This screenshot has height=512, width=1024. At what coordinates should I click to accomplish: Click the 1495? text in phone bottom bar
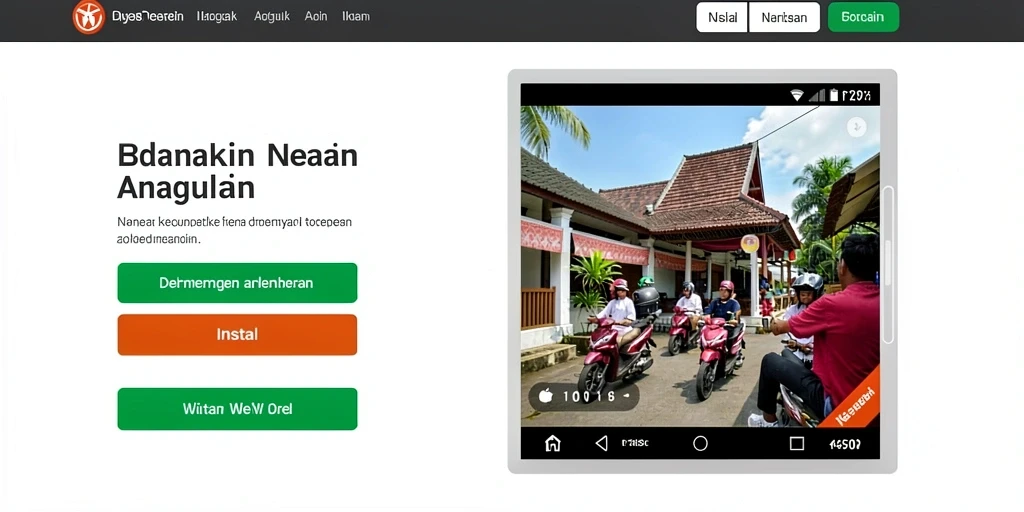(845, 444)
